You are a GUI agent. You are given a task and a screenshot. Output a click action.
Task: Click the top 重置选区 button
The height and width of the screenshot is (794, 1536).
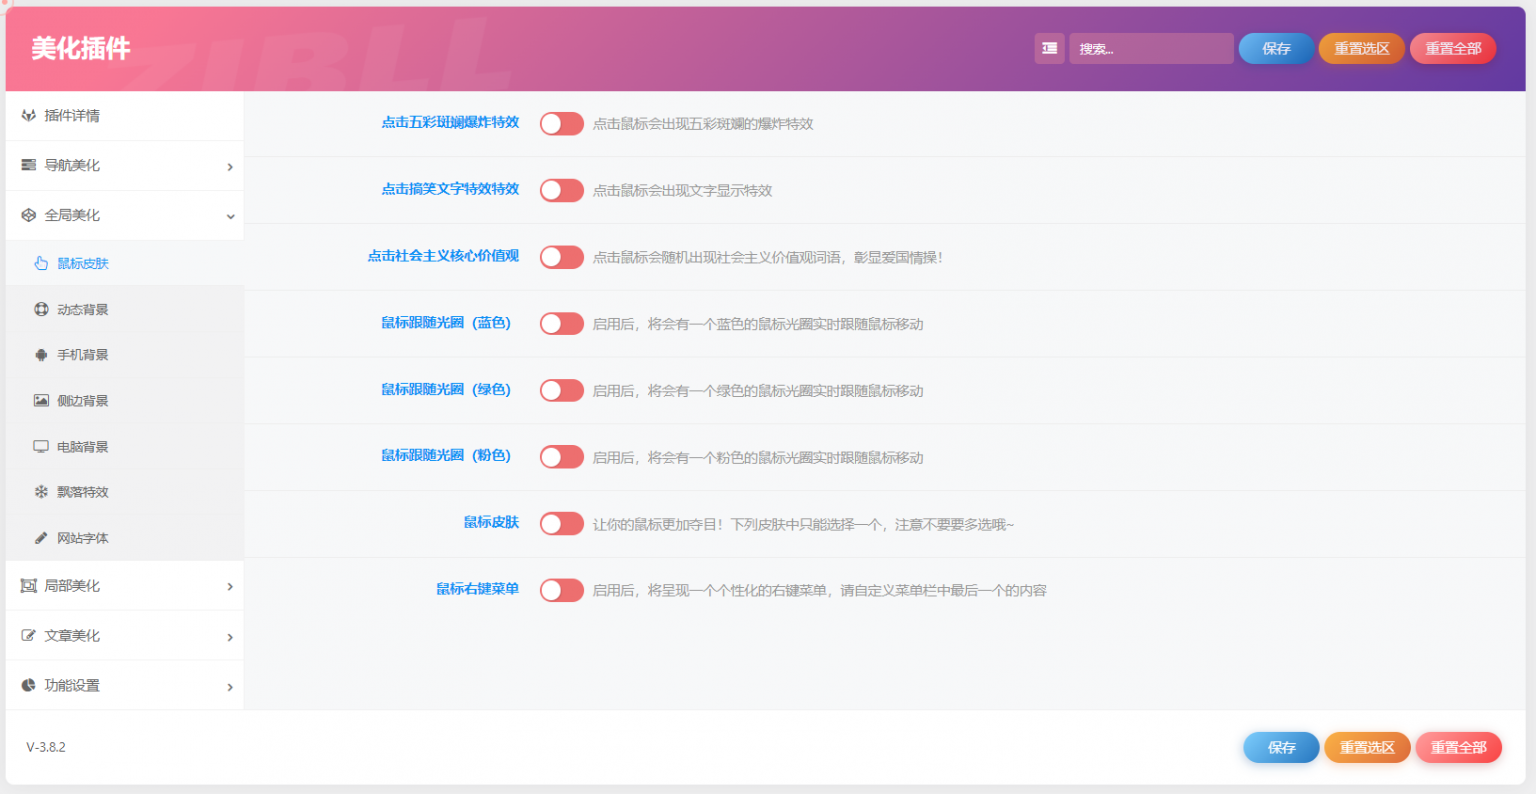(x=1362, y=48)
